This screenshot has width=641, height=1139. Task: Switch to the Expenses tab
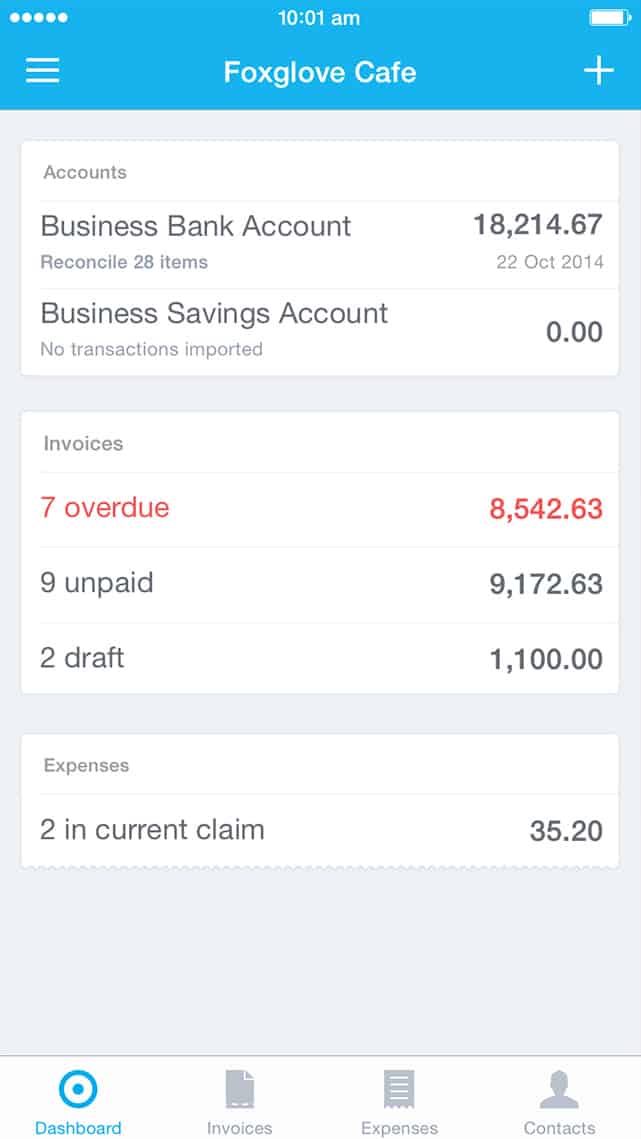pyautogui.click(x=399, y=1100)
